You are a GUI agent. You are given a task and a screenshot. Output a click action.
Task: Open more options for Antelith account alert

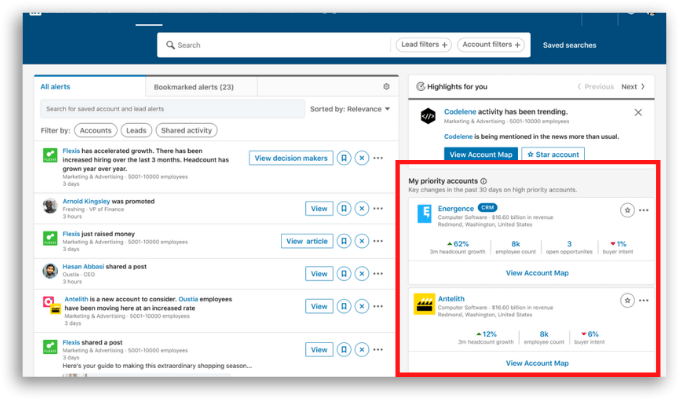pyautogui.click(x=378, y=306)
